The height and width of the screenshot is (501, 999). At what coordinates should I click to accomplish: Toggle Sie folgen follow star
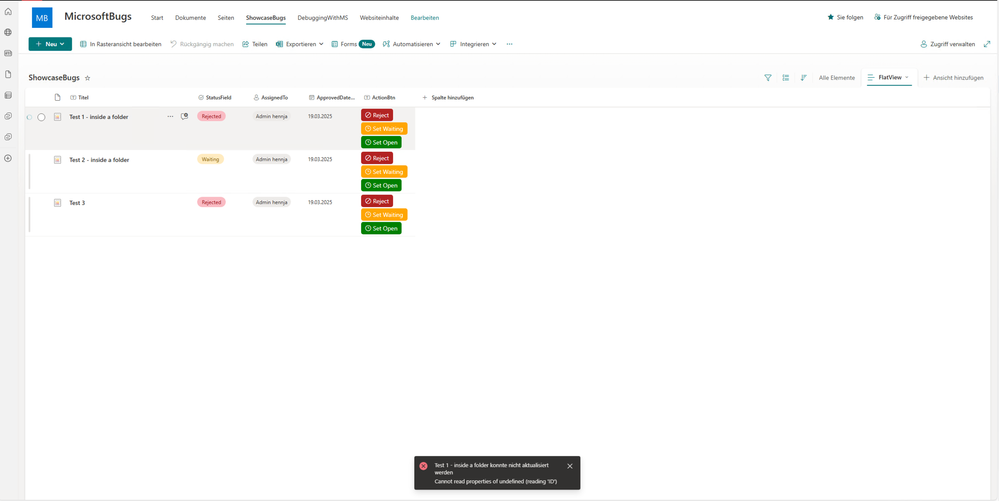[x=845, y=17]
